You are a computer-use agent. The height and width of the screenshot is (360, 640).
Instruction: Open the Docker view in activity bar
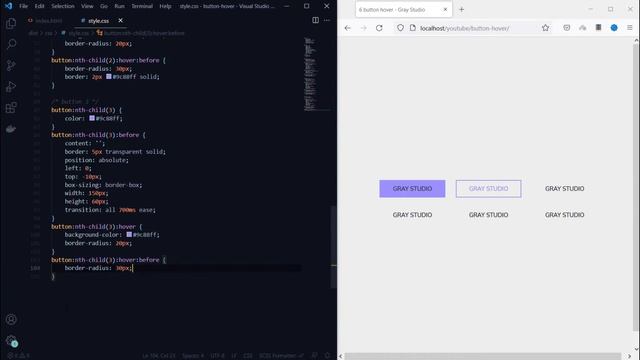click(x=11, y=129)
